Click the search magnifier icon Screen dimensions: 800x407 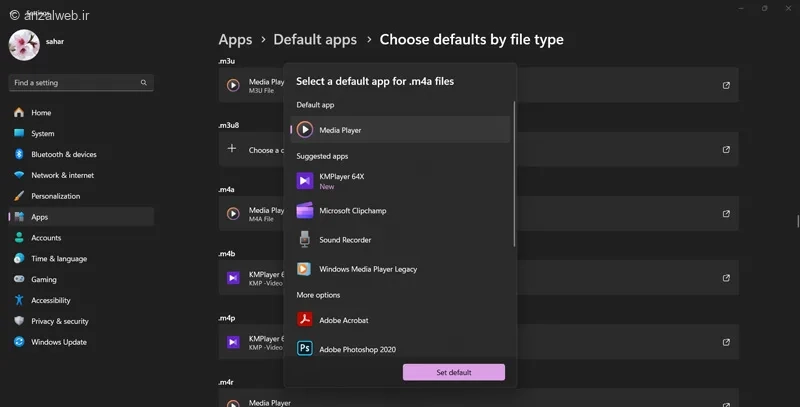click(144, 83)
